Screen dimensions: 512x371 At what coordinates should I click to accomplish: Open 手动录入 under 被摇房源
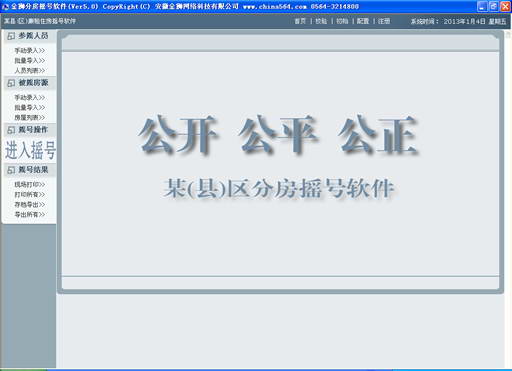pyautogui.click(x=30, y=98)
